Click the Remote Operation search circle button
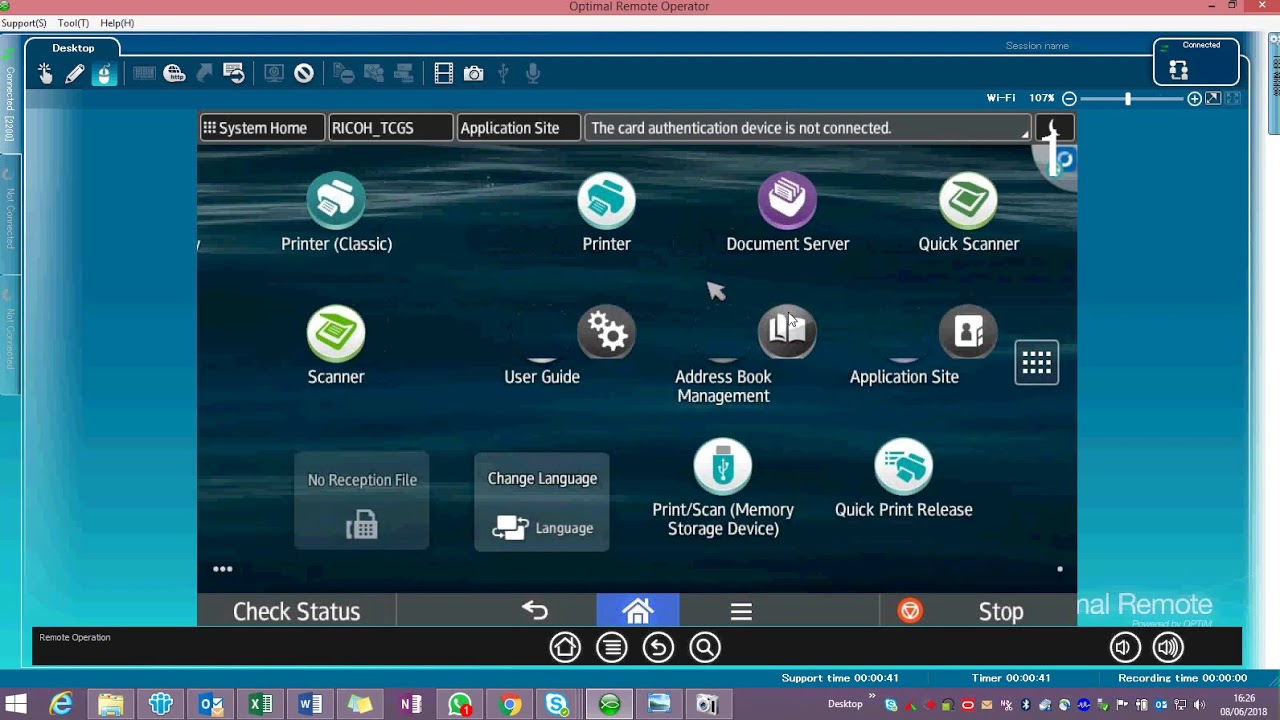 point(705,647)
